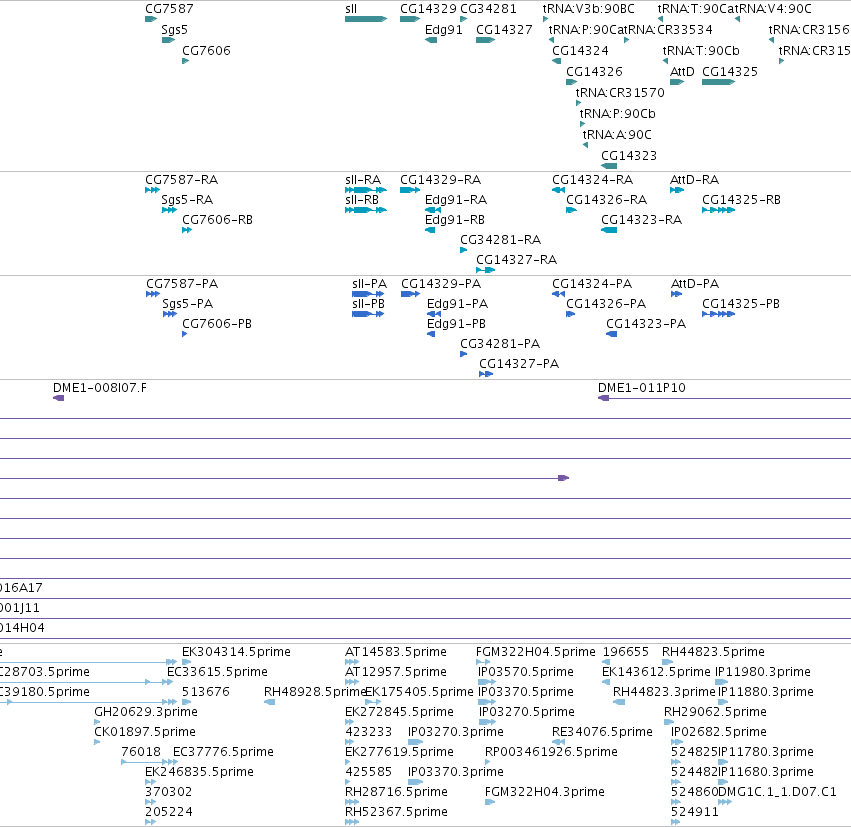Select RH44823.5prime EST label
The width and height of the screenshot is (851, 827).
point(713,652)
